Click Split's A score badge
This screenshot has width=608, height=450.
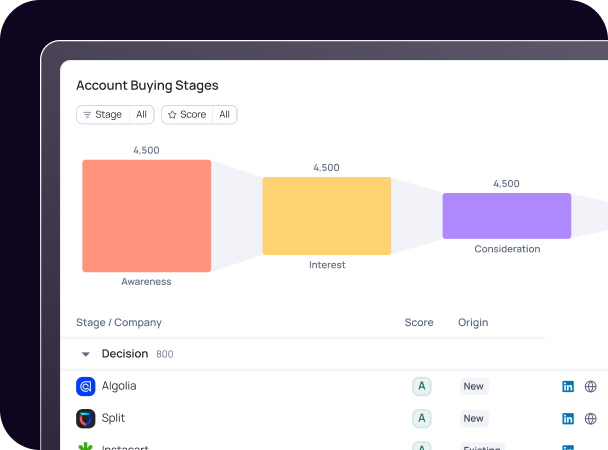(x=421, y=419)
